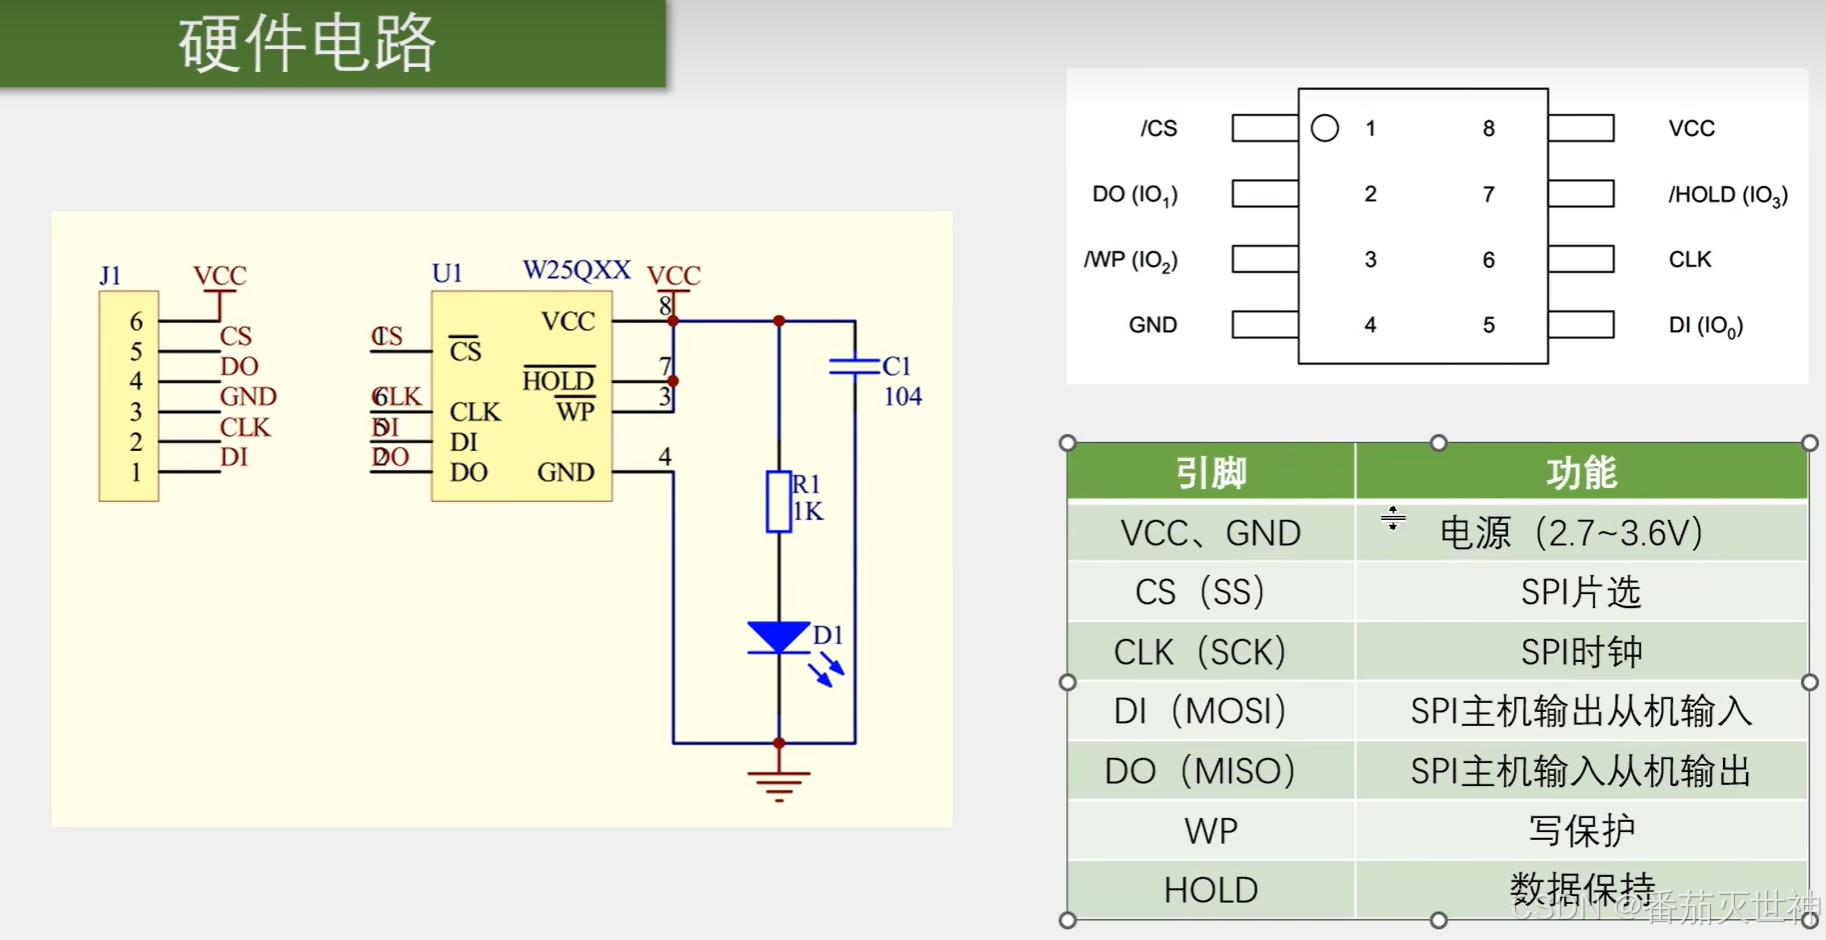Screen dimensions: 1826x940
Task: Click the WP cell in the table
Action: (x=1211, y=830)
